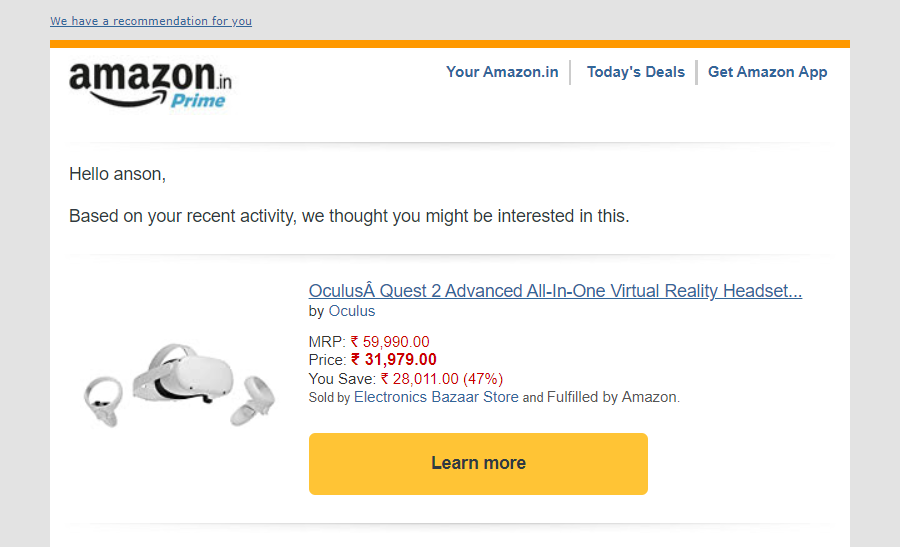Go to Today's Deals

pos(635,72)
